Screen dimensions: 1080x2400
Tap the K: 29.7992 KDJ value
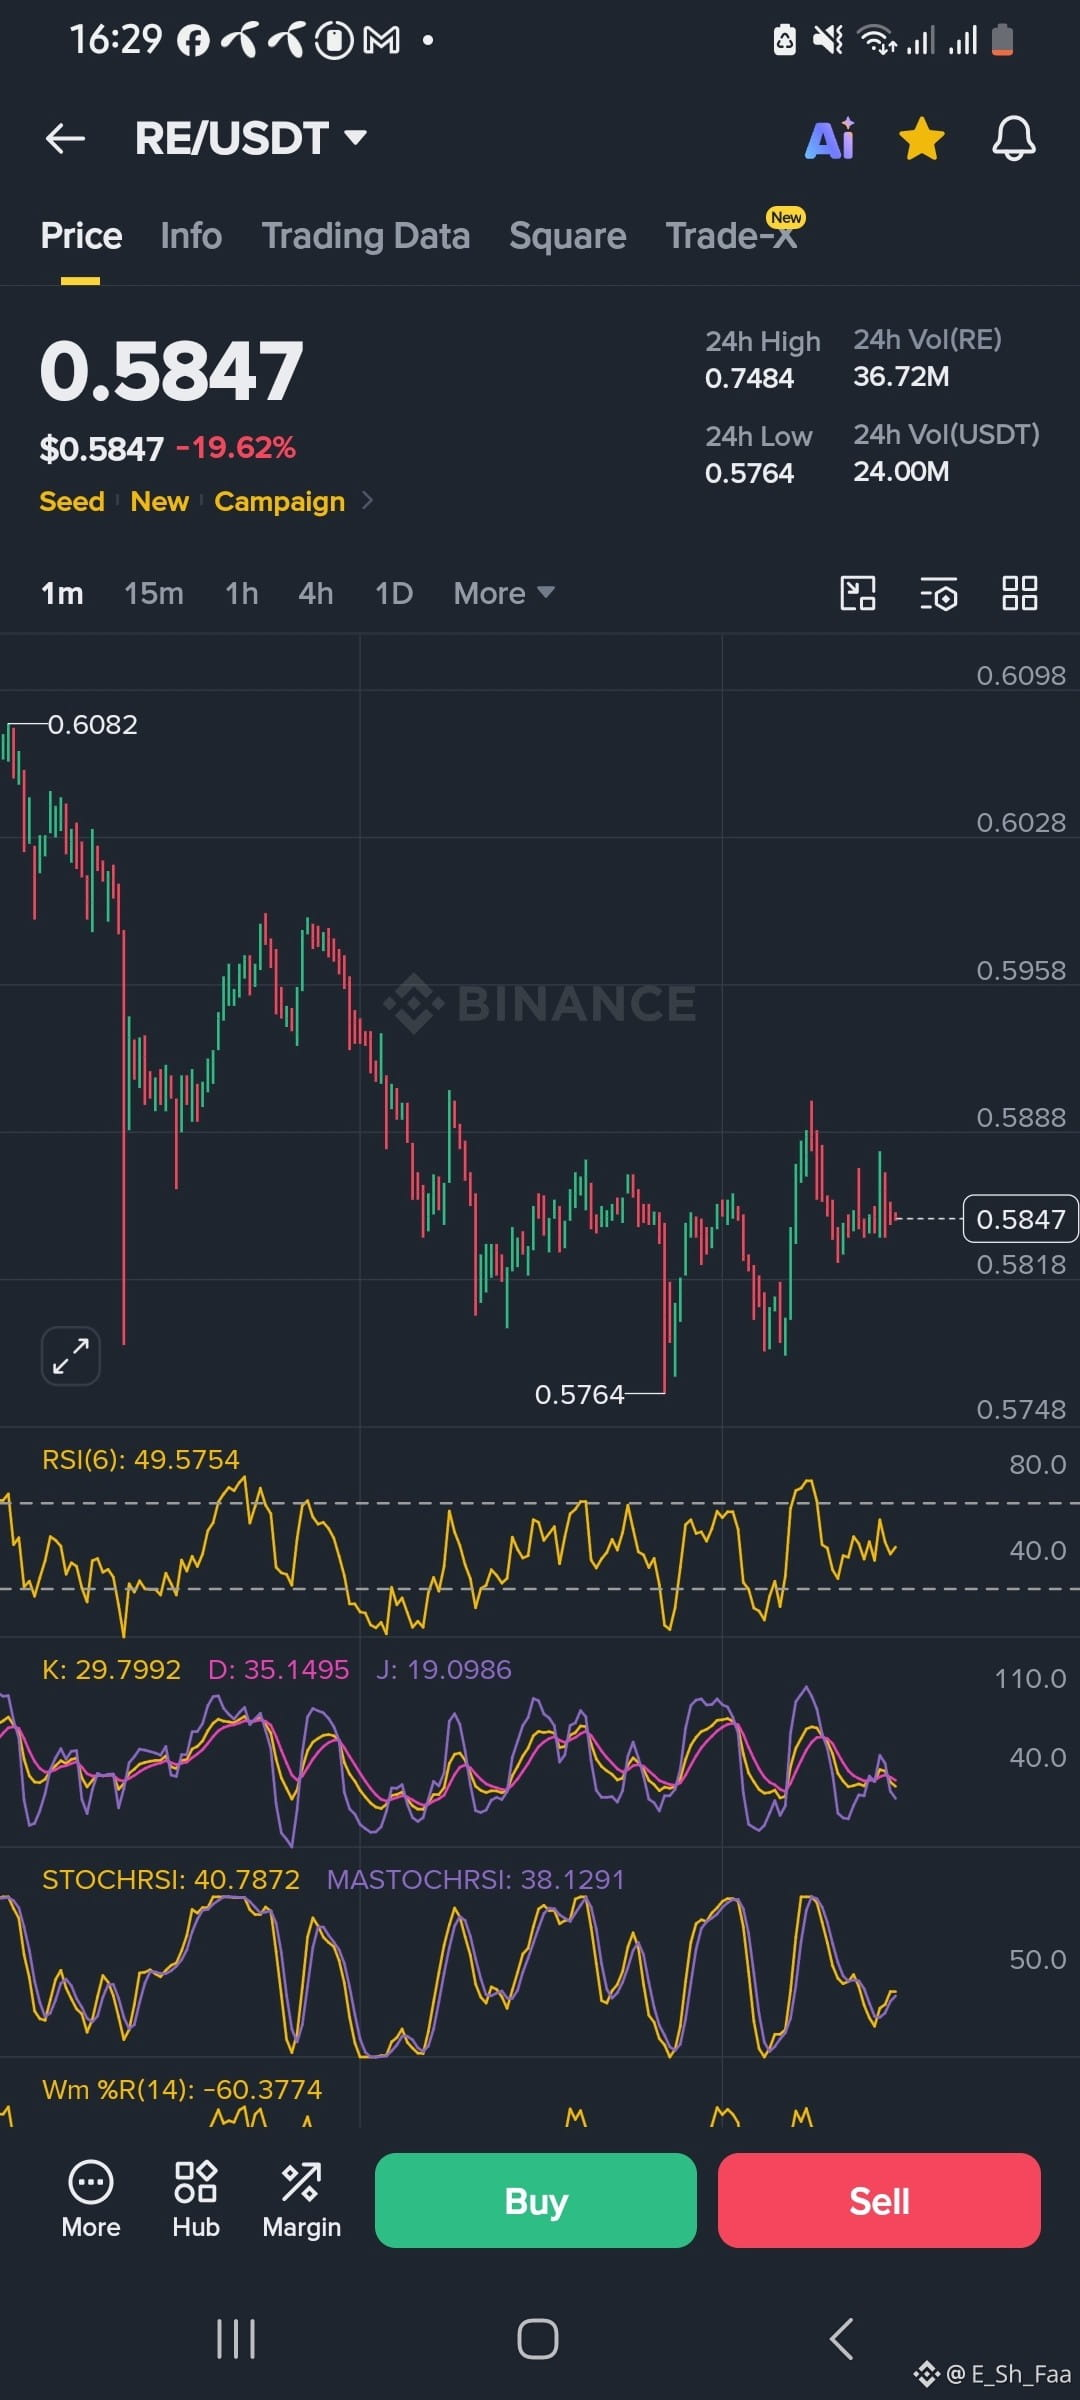[112, 1670]
